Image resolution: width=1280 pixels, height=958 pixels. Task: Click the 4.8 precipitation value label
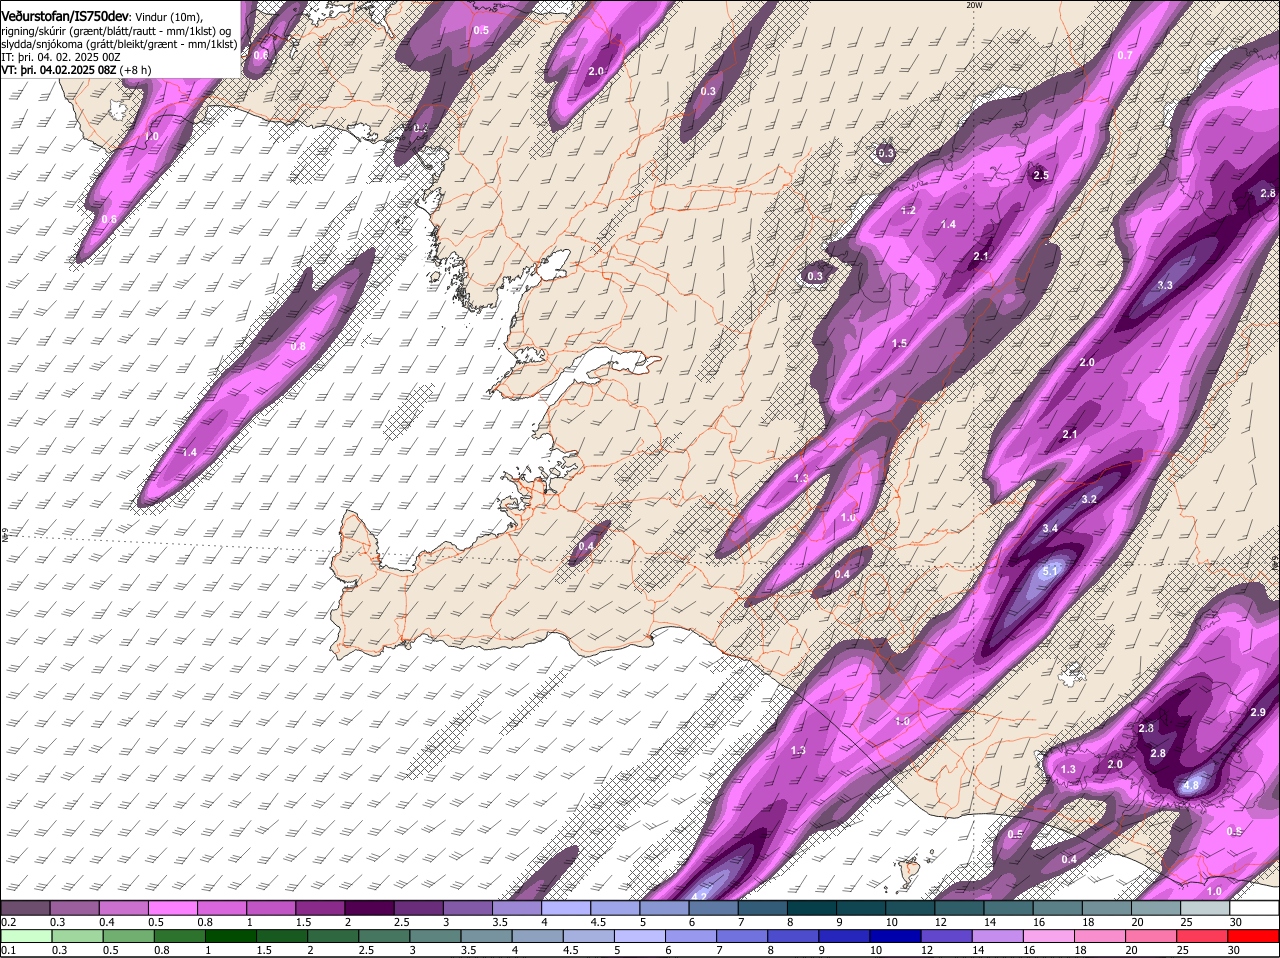pyautogui.click(x=1191, y=786)
